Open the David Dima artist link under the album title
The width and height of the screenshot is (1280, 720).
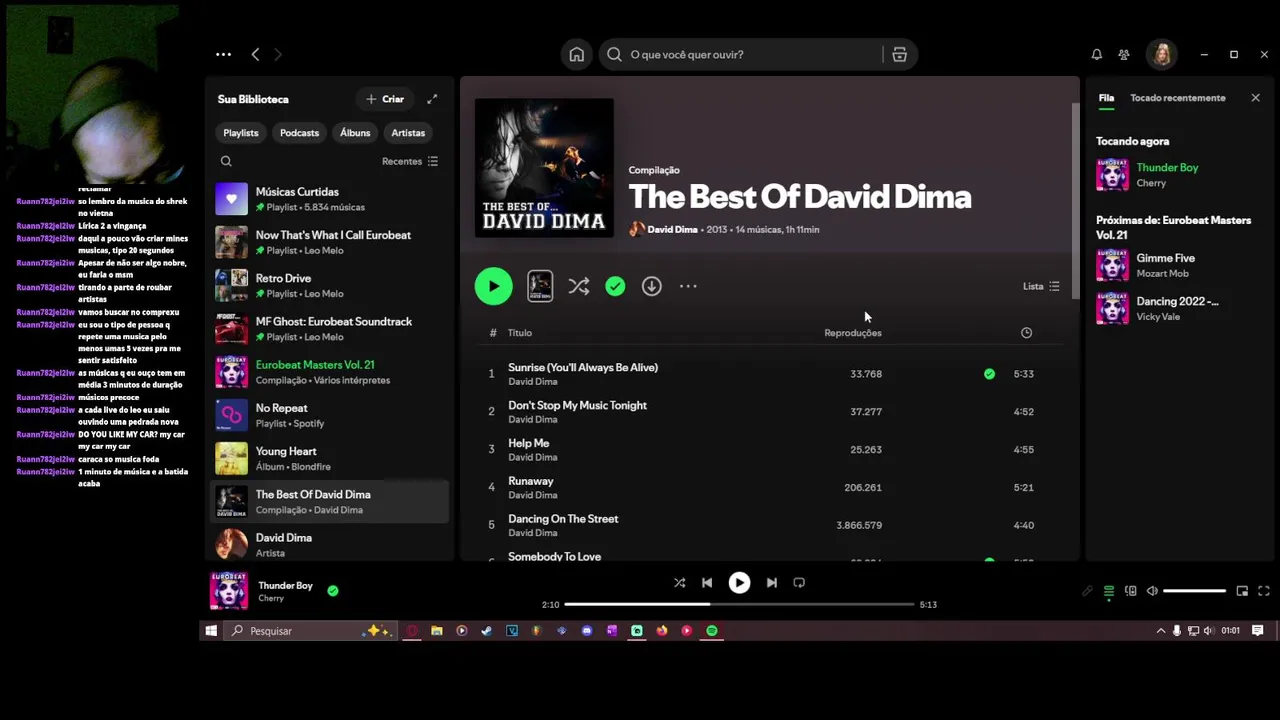pyautogui.click(x=672, y=229)
